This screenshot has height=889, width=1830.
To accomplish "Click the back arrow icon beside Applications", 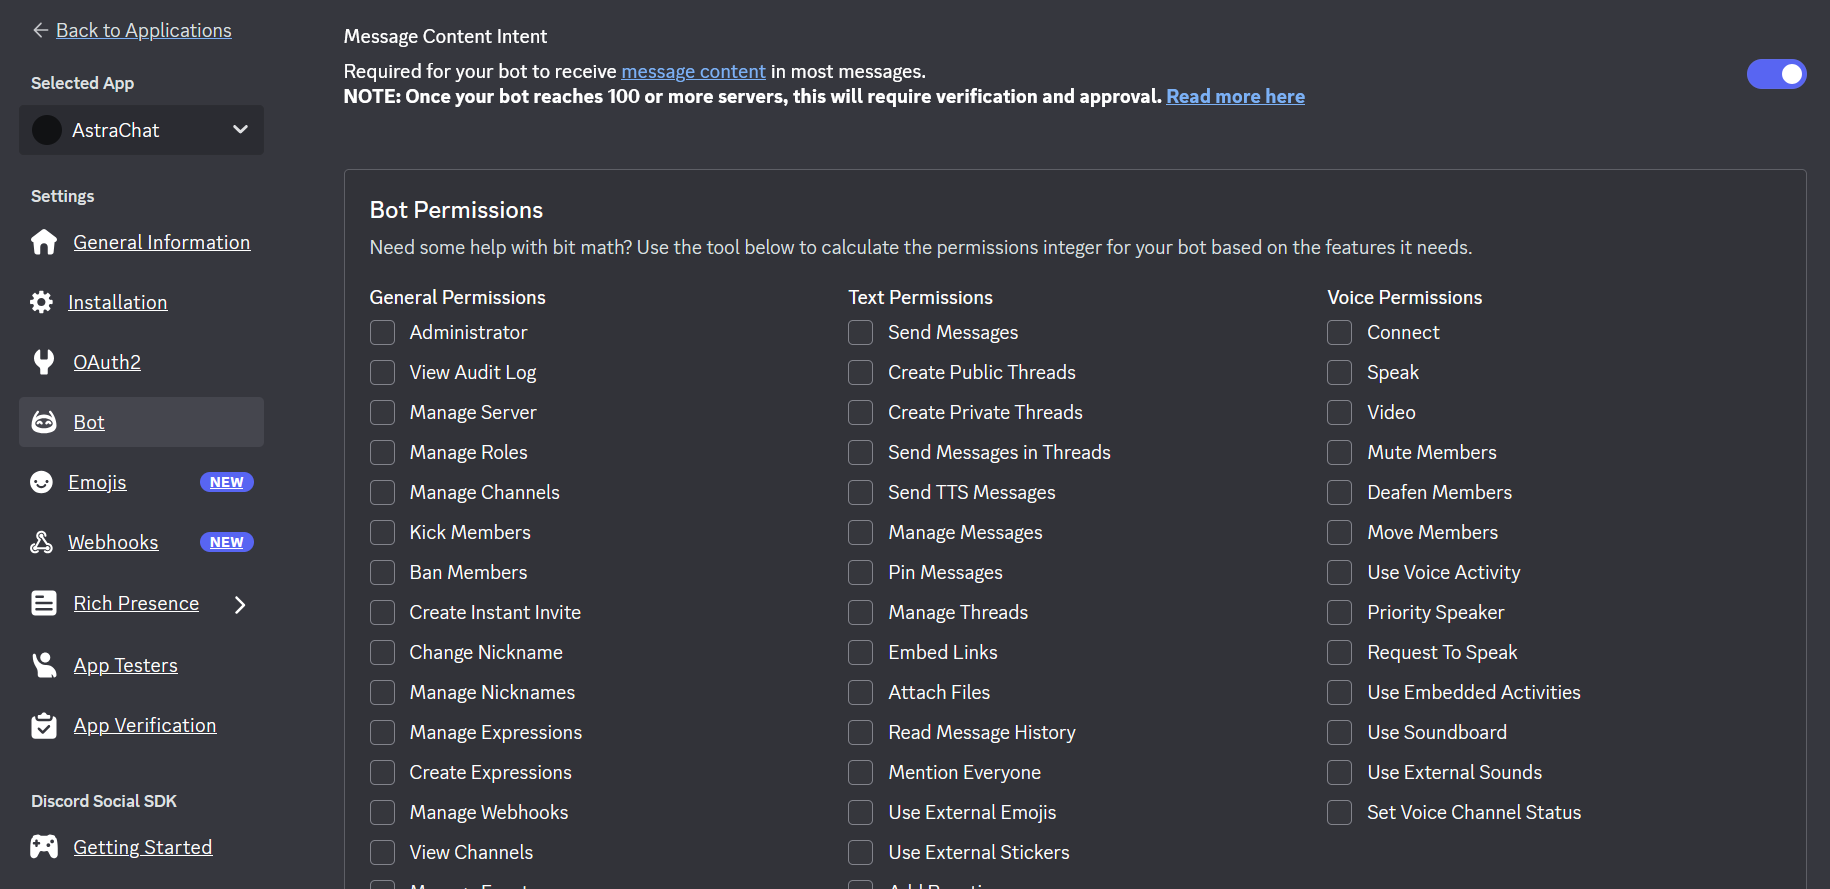I will point(40,30).
